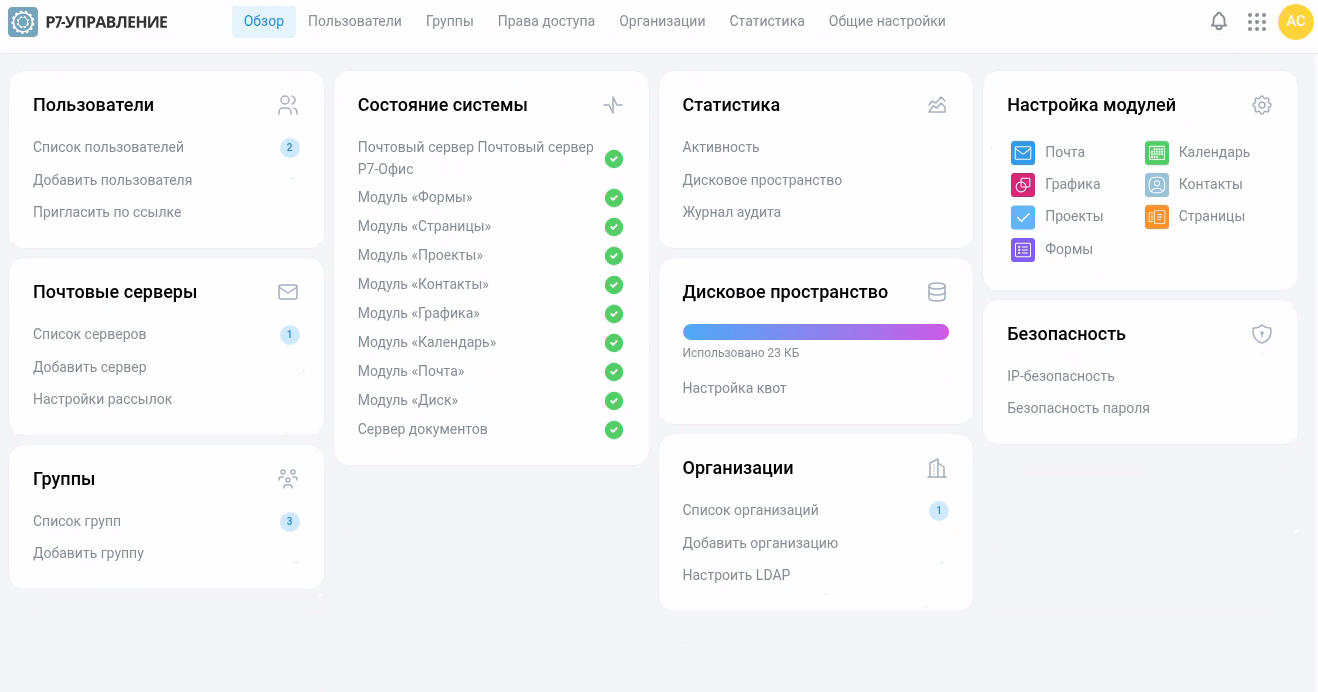Open Безопасность пароля link
The image size is (1318, 692).
(1078, 408)
